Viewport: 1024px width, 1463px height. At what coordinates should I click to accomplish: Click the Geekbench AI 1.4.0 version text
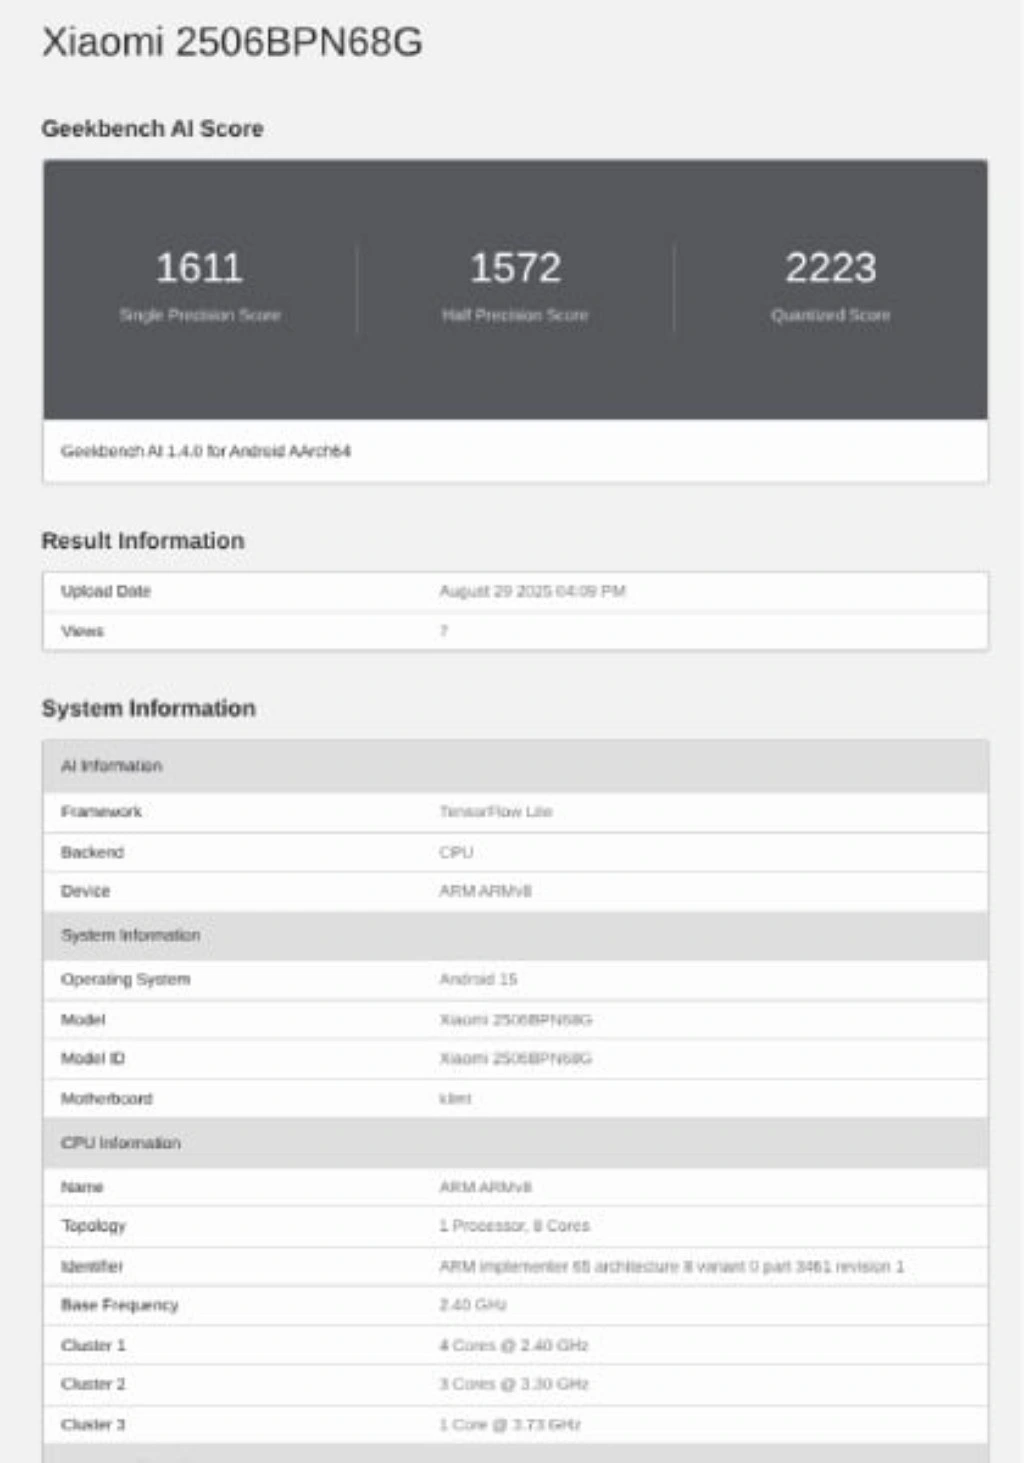click(205, 451)
